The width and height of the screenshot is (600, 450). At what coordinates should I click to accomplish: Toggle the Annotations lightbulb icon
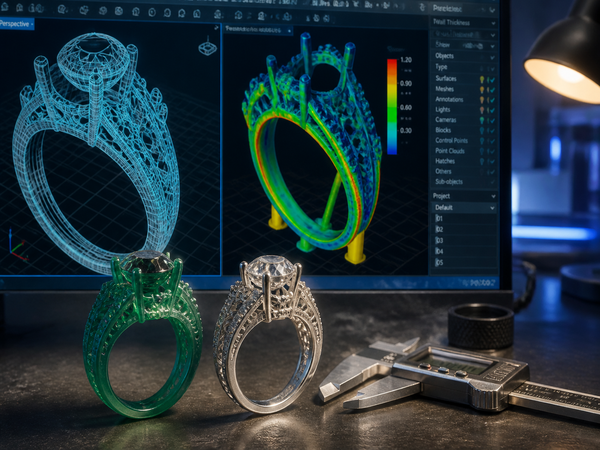(x=482, y=100)
